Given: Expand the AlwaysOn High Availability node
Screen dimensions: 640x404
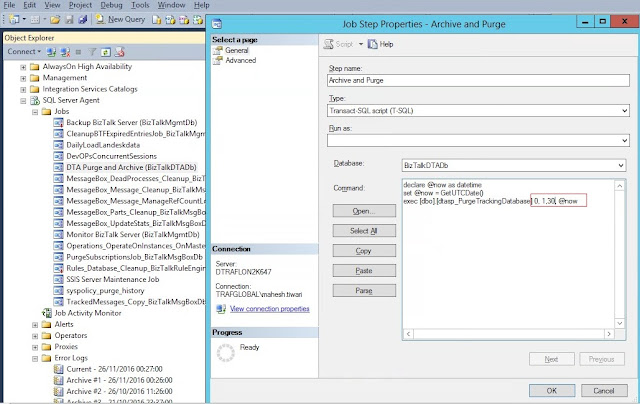Looking at the screenshot, I should [x=23, y=67].
